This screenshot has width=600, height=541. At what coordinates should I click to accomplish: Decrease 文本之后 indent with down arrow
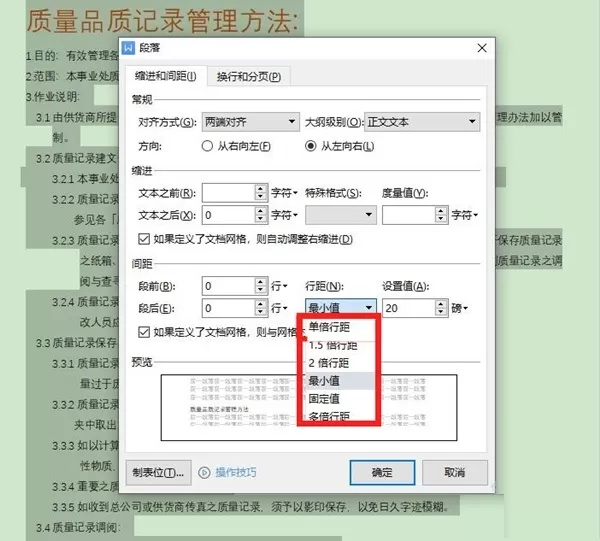(261, 219)
